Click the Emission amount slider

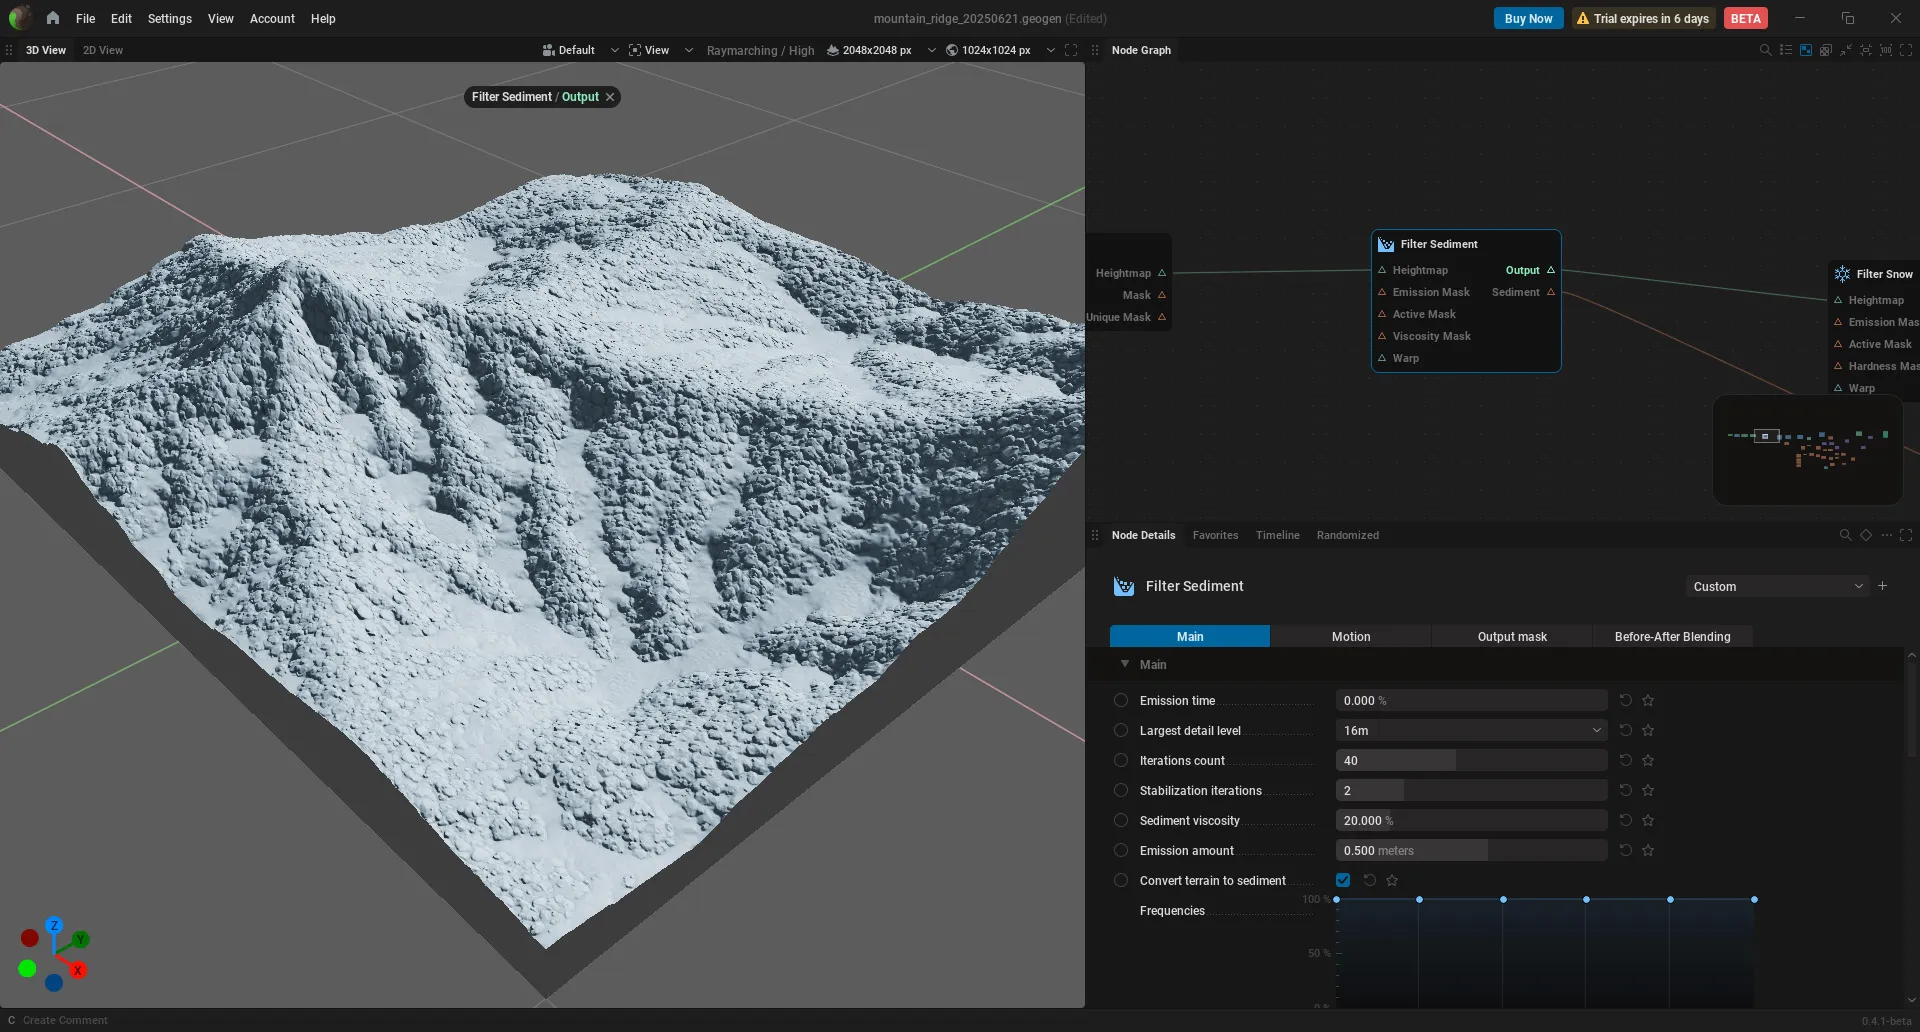coord(1471,850)
